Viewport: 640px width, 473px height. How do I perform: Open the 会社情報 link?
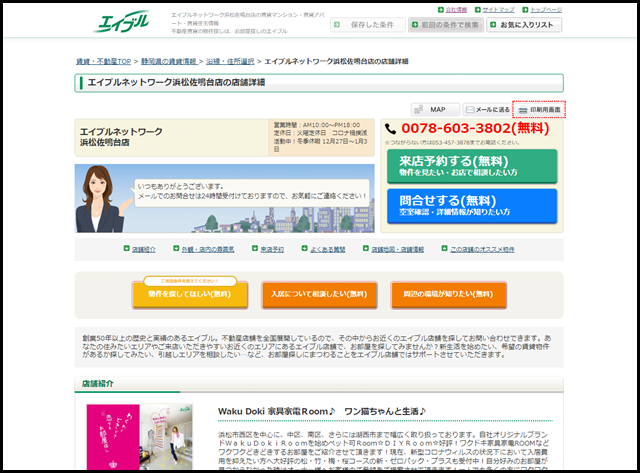[x=456, y=10]
